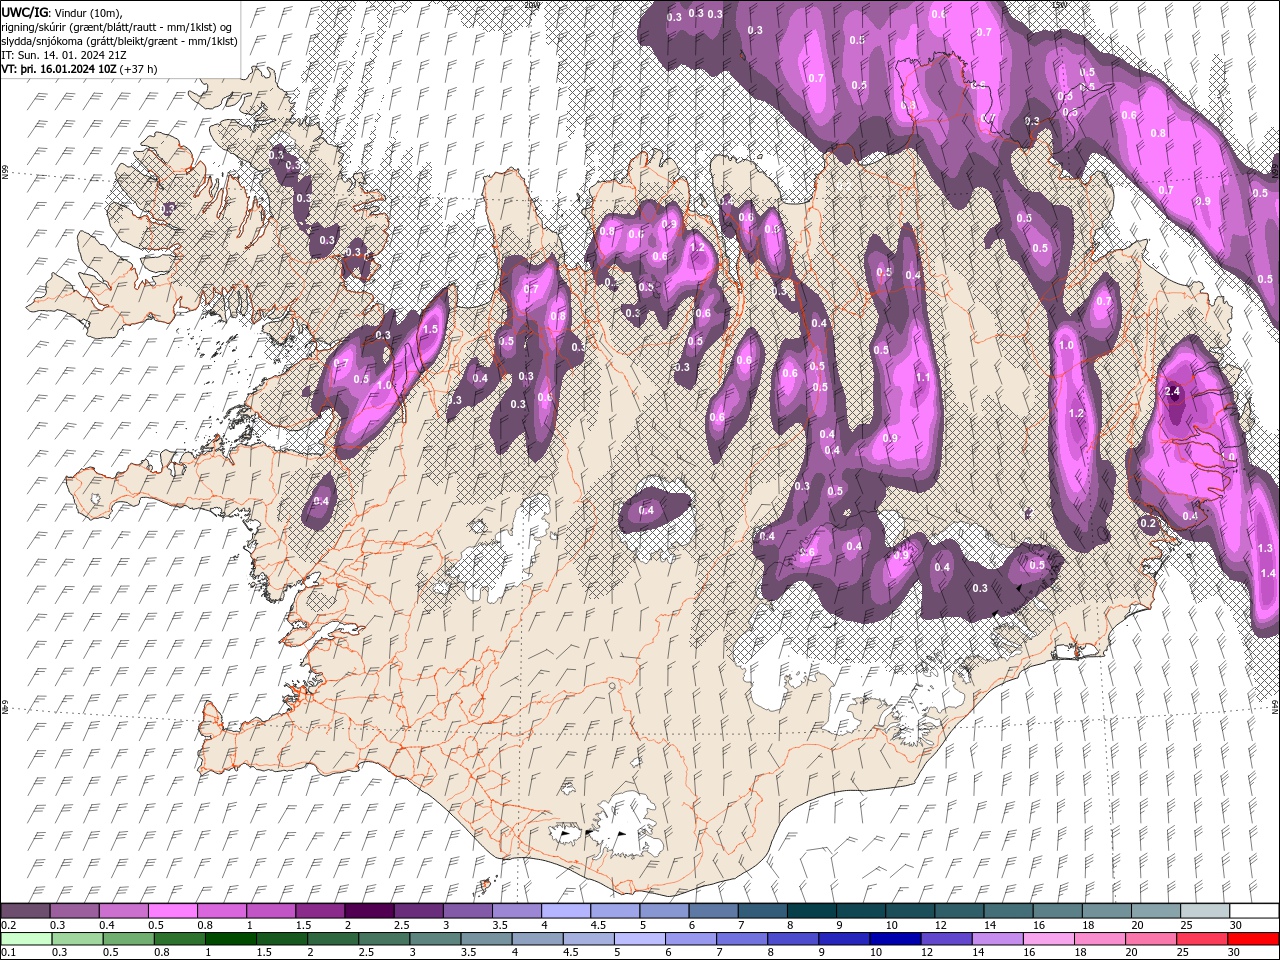Click the pale grey 25 snow legend swatch

(1206, 911)
